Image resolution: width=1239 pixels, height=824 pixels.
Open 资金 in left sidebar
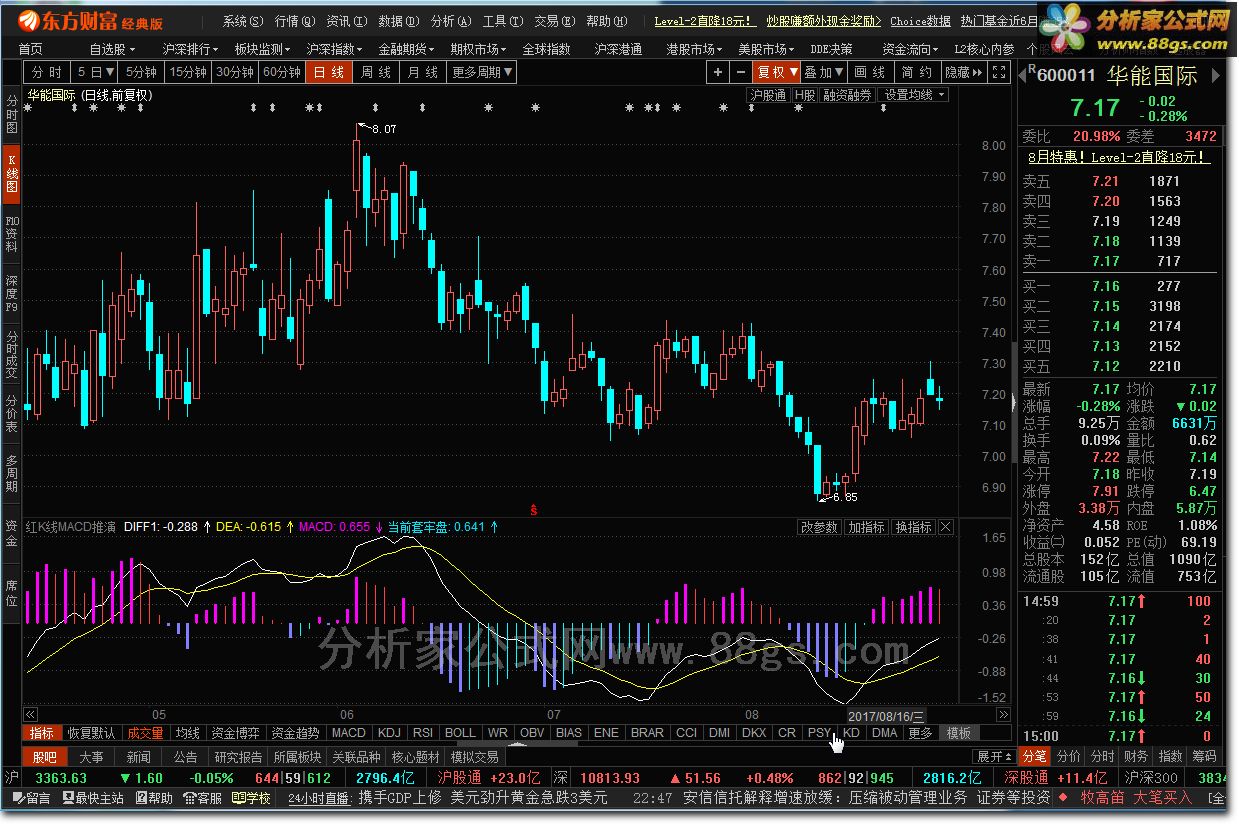point(11,533)
